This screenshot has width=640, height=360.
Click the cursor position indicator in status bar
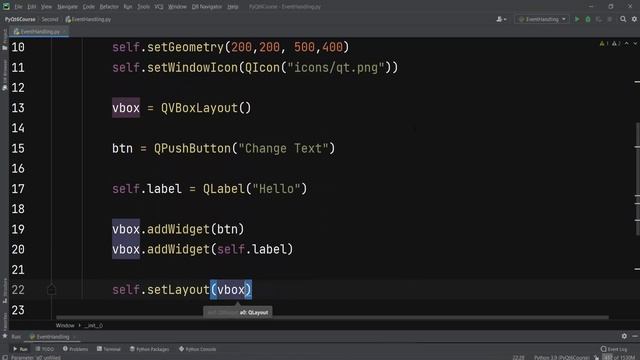[x=518, y=357]
